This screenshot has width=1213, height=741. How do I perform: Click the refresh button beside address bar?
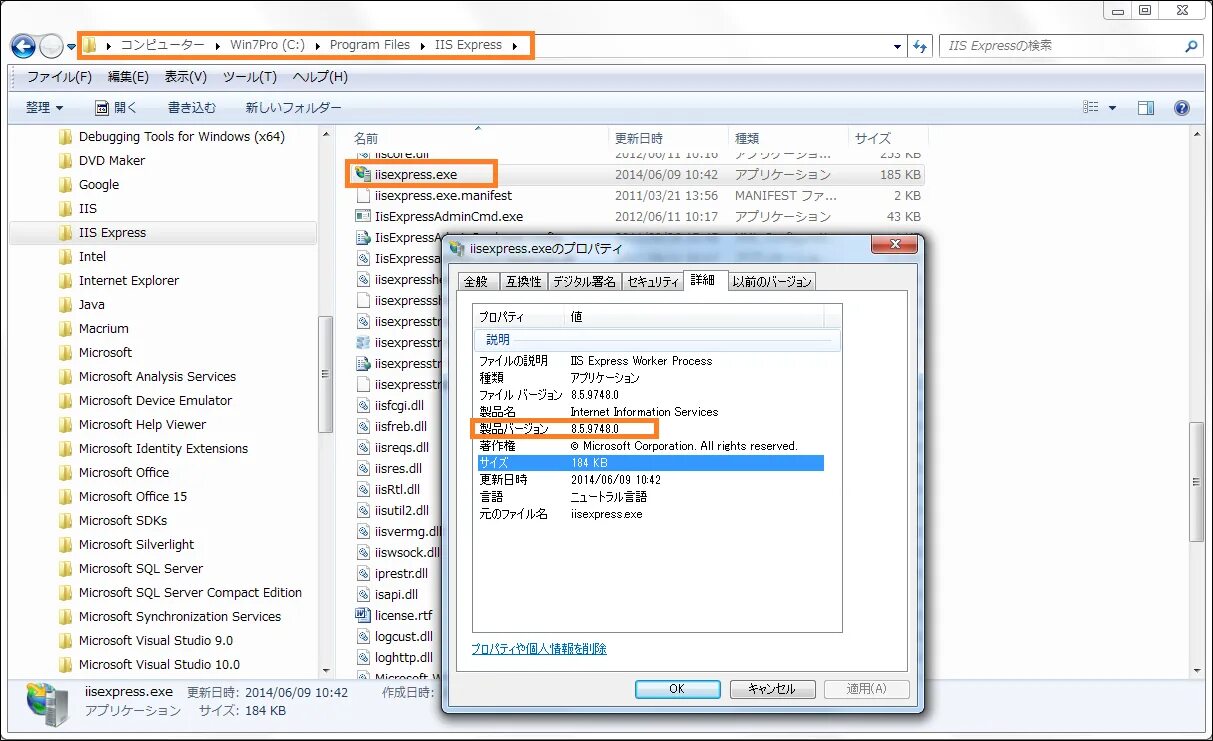point(920,46)
